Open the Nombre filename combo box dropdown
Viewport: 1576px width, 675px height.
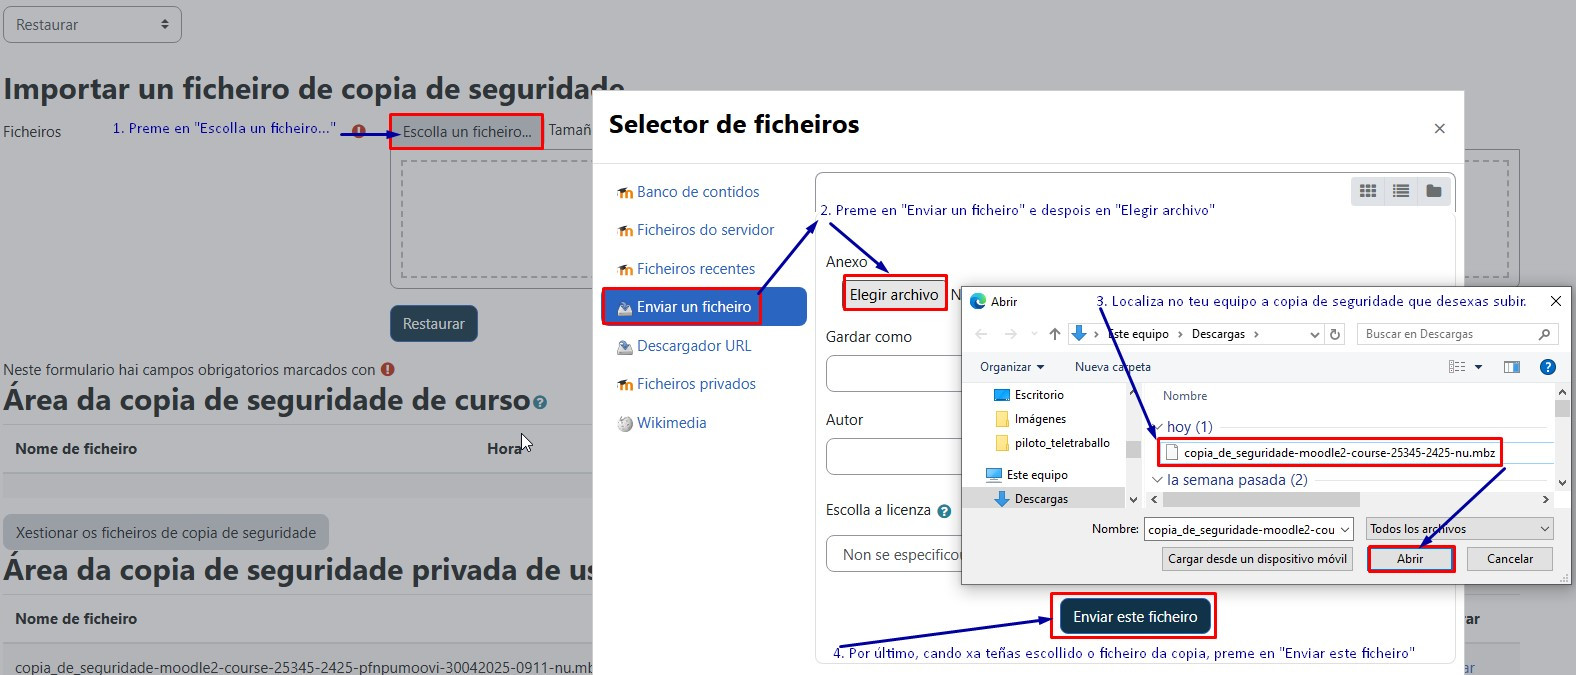click(x=1345, y=529)
